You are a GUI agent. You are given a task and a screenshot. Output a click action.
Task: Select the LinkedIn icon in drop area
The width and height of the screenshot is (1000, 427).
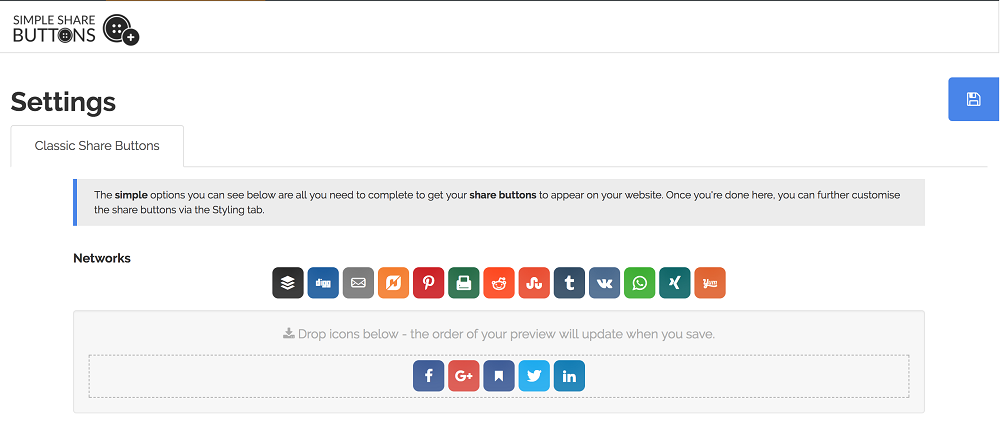click(569, 376)
